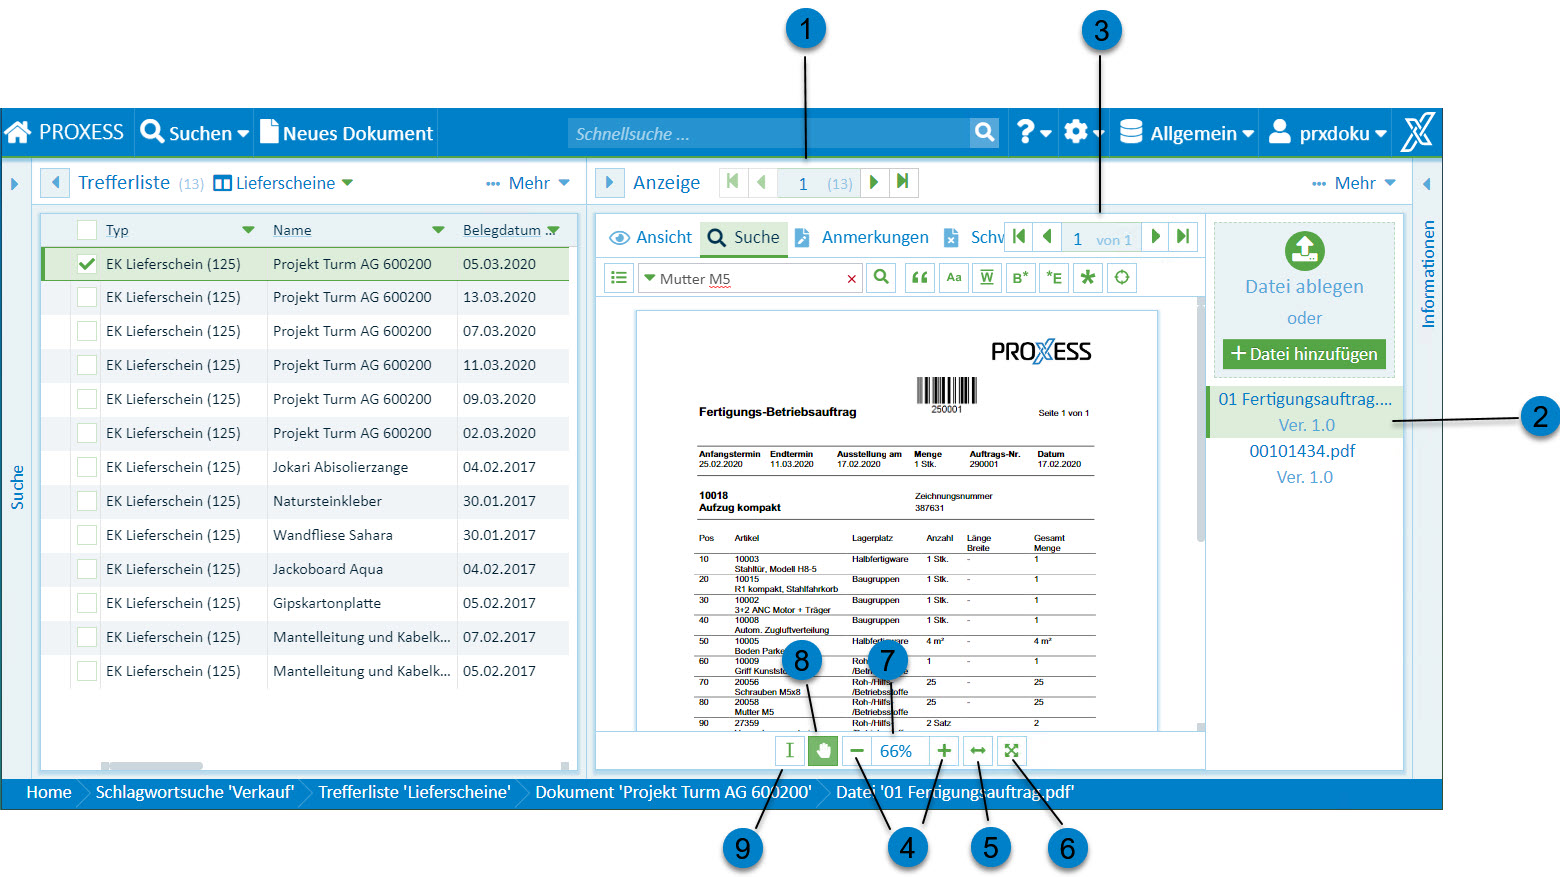Uncheck the first Projekt Turm AG 600200 row

point(87,264)
